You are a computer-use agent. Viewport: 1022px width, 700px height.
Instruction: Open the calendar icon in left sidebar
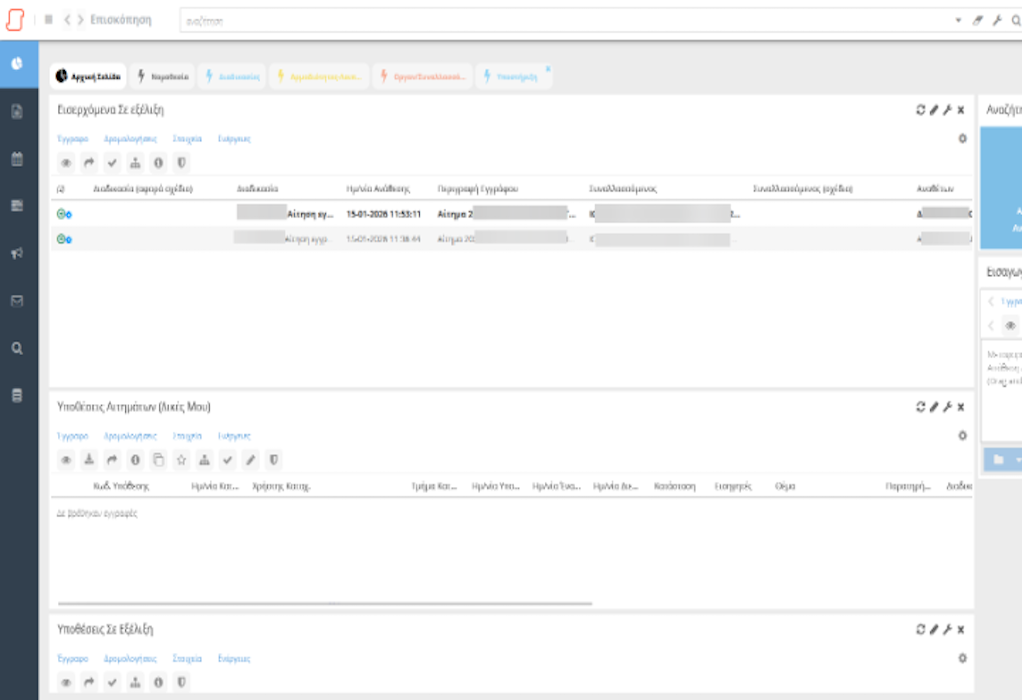(x=17, y=159)
